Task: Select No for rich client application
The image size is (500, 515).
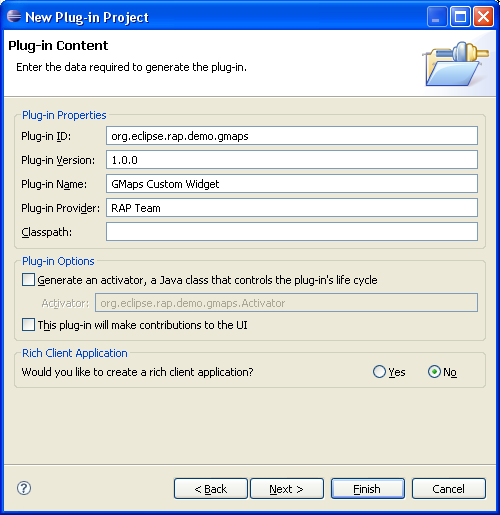Action: click(x=434, y=372)
